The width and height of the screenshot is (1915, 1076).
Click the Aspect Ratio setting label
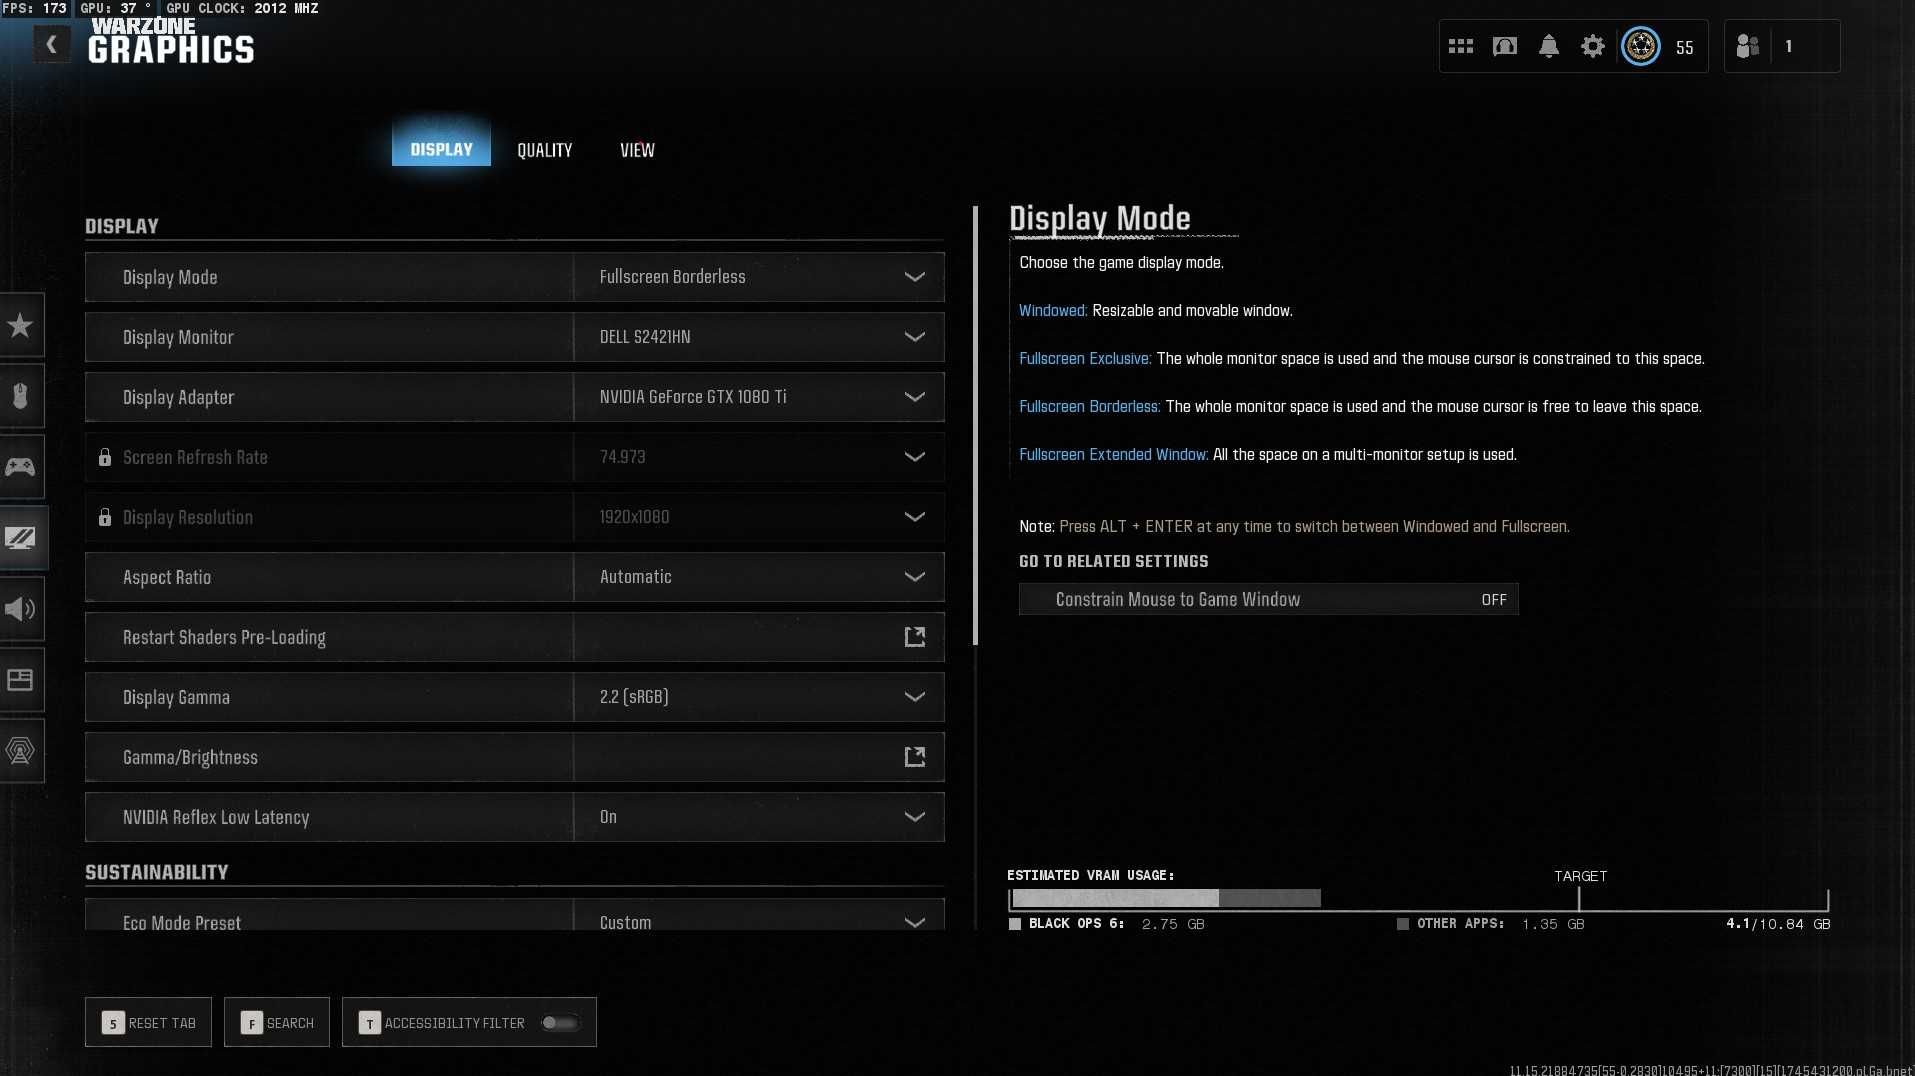(x=167, y=577)
